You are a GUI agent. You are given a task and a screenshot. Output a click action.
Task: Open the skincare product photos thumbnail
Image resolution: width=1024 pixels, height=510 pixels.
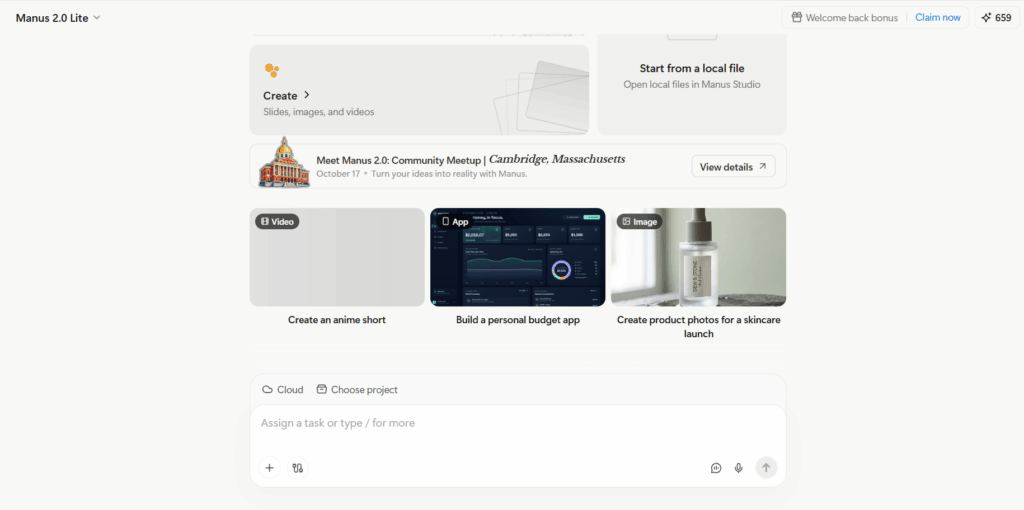699,257
